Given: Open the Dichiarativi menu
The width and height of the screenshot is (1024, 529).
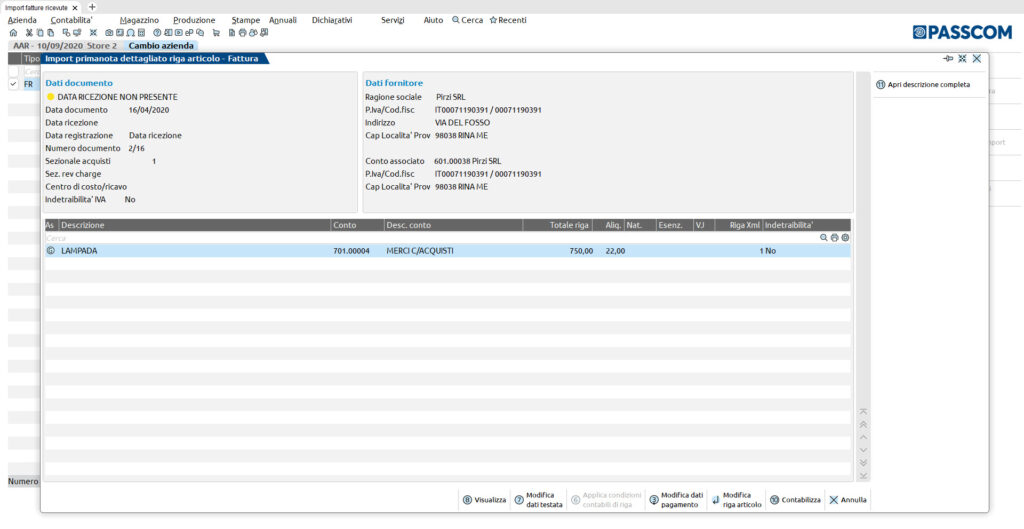Looking at the screenshot, I should coord(332,20).
